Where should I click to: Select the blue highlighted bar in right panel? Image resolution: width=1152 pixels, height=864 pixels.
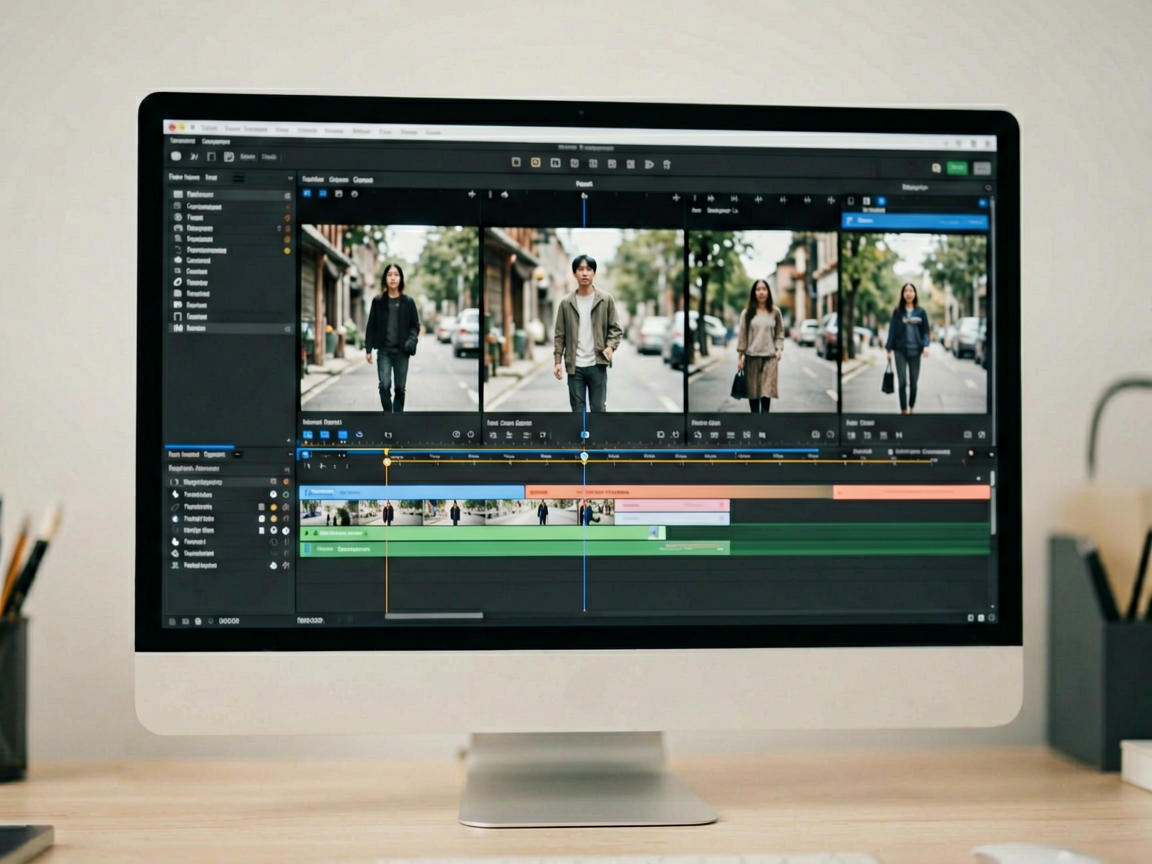coord(915,221)
